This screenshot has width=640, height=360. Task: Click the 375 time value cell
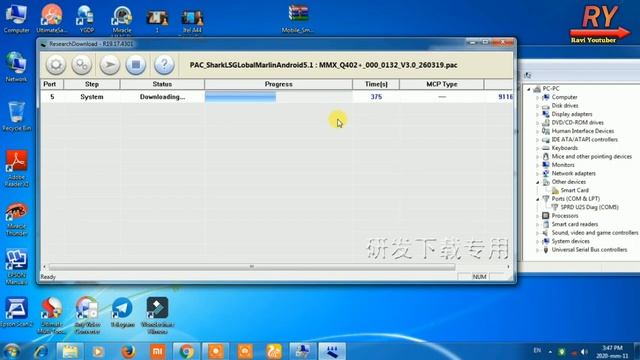pos(376,97)
